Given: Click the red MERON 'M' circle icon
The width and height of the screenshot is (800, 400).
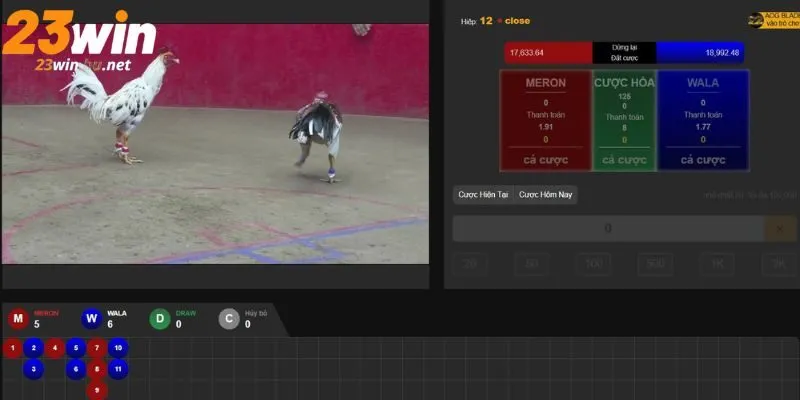Looking at the screenshot, I should (x=18, y=319).
